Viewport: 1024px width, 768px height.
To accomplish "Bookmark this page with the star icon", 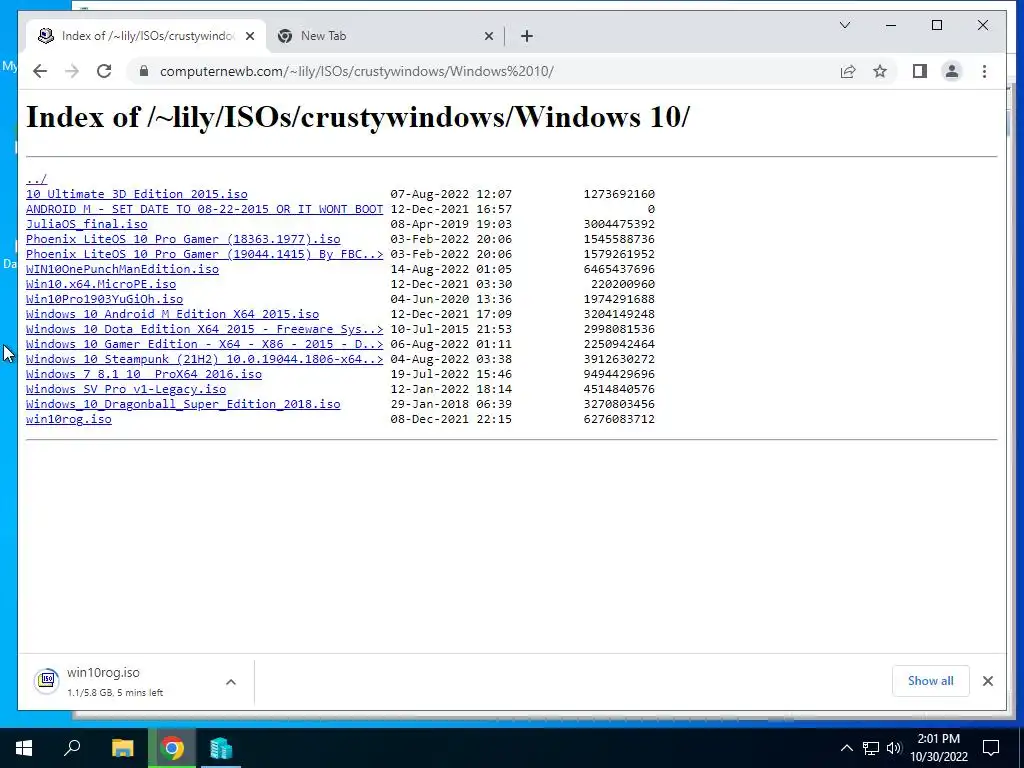I will click(880, 71).
